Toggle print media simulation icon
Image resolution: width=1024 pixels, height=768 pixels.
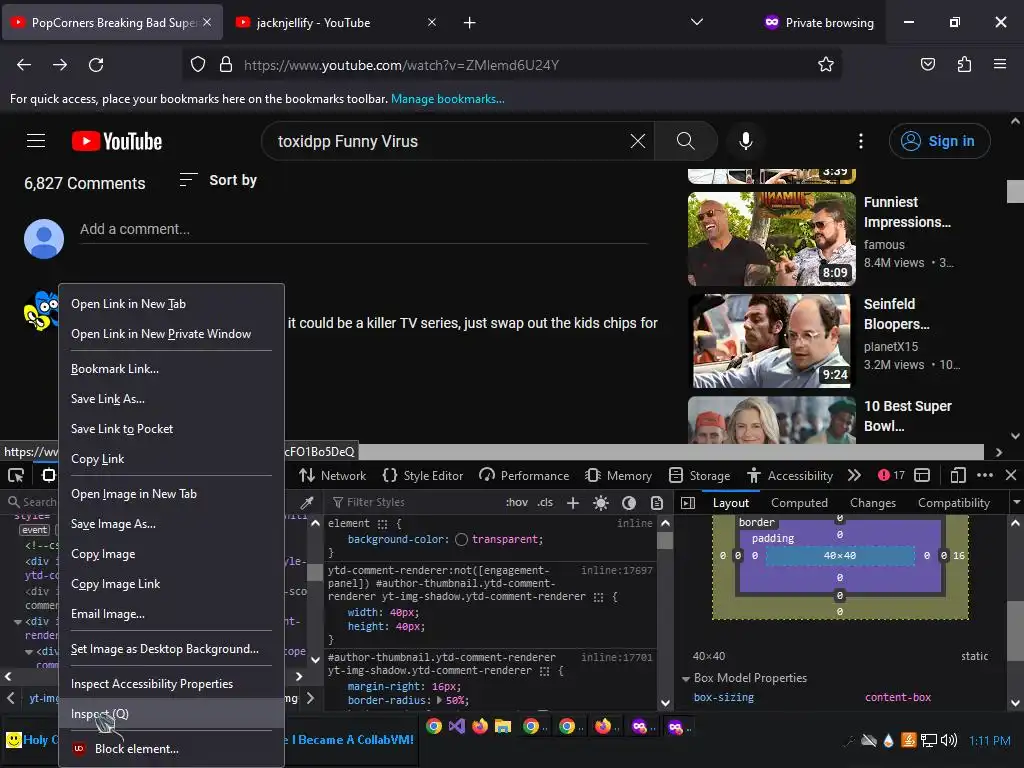click(x=656, y=502)
